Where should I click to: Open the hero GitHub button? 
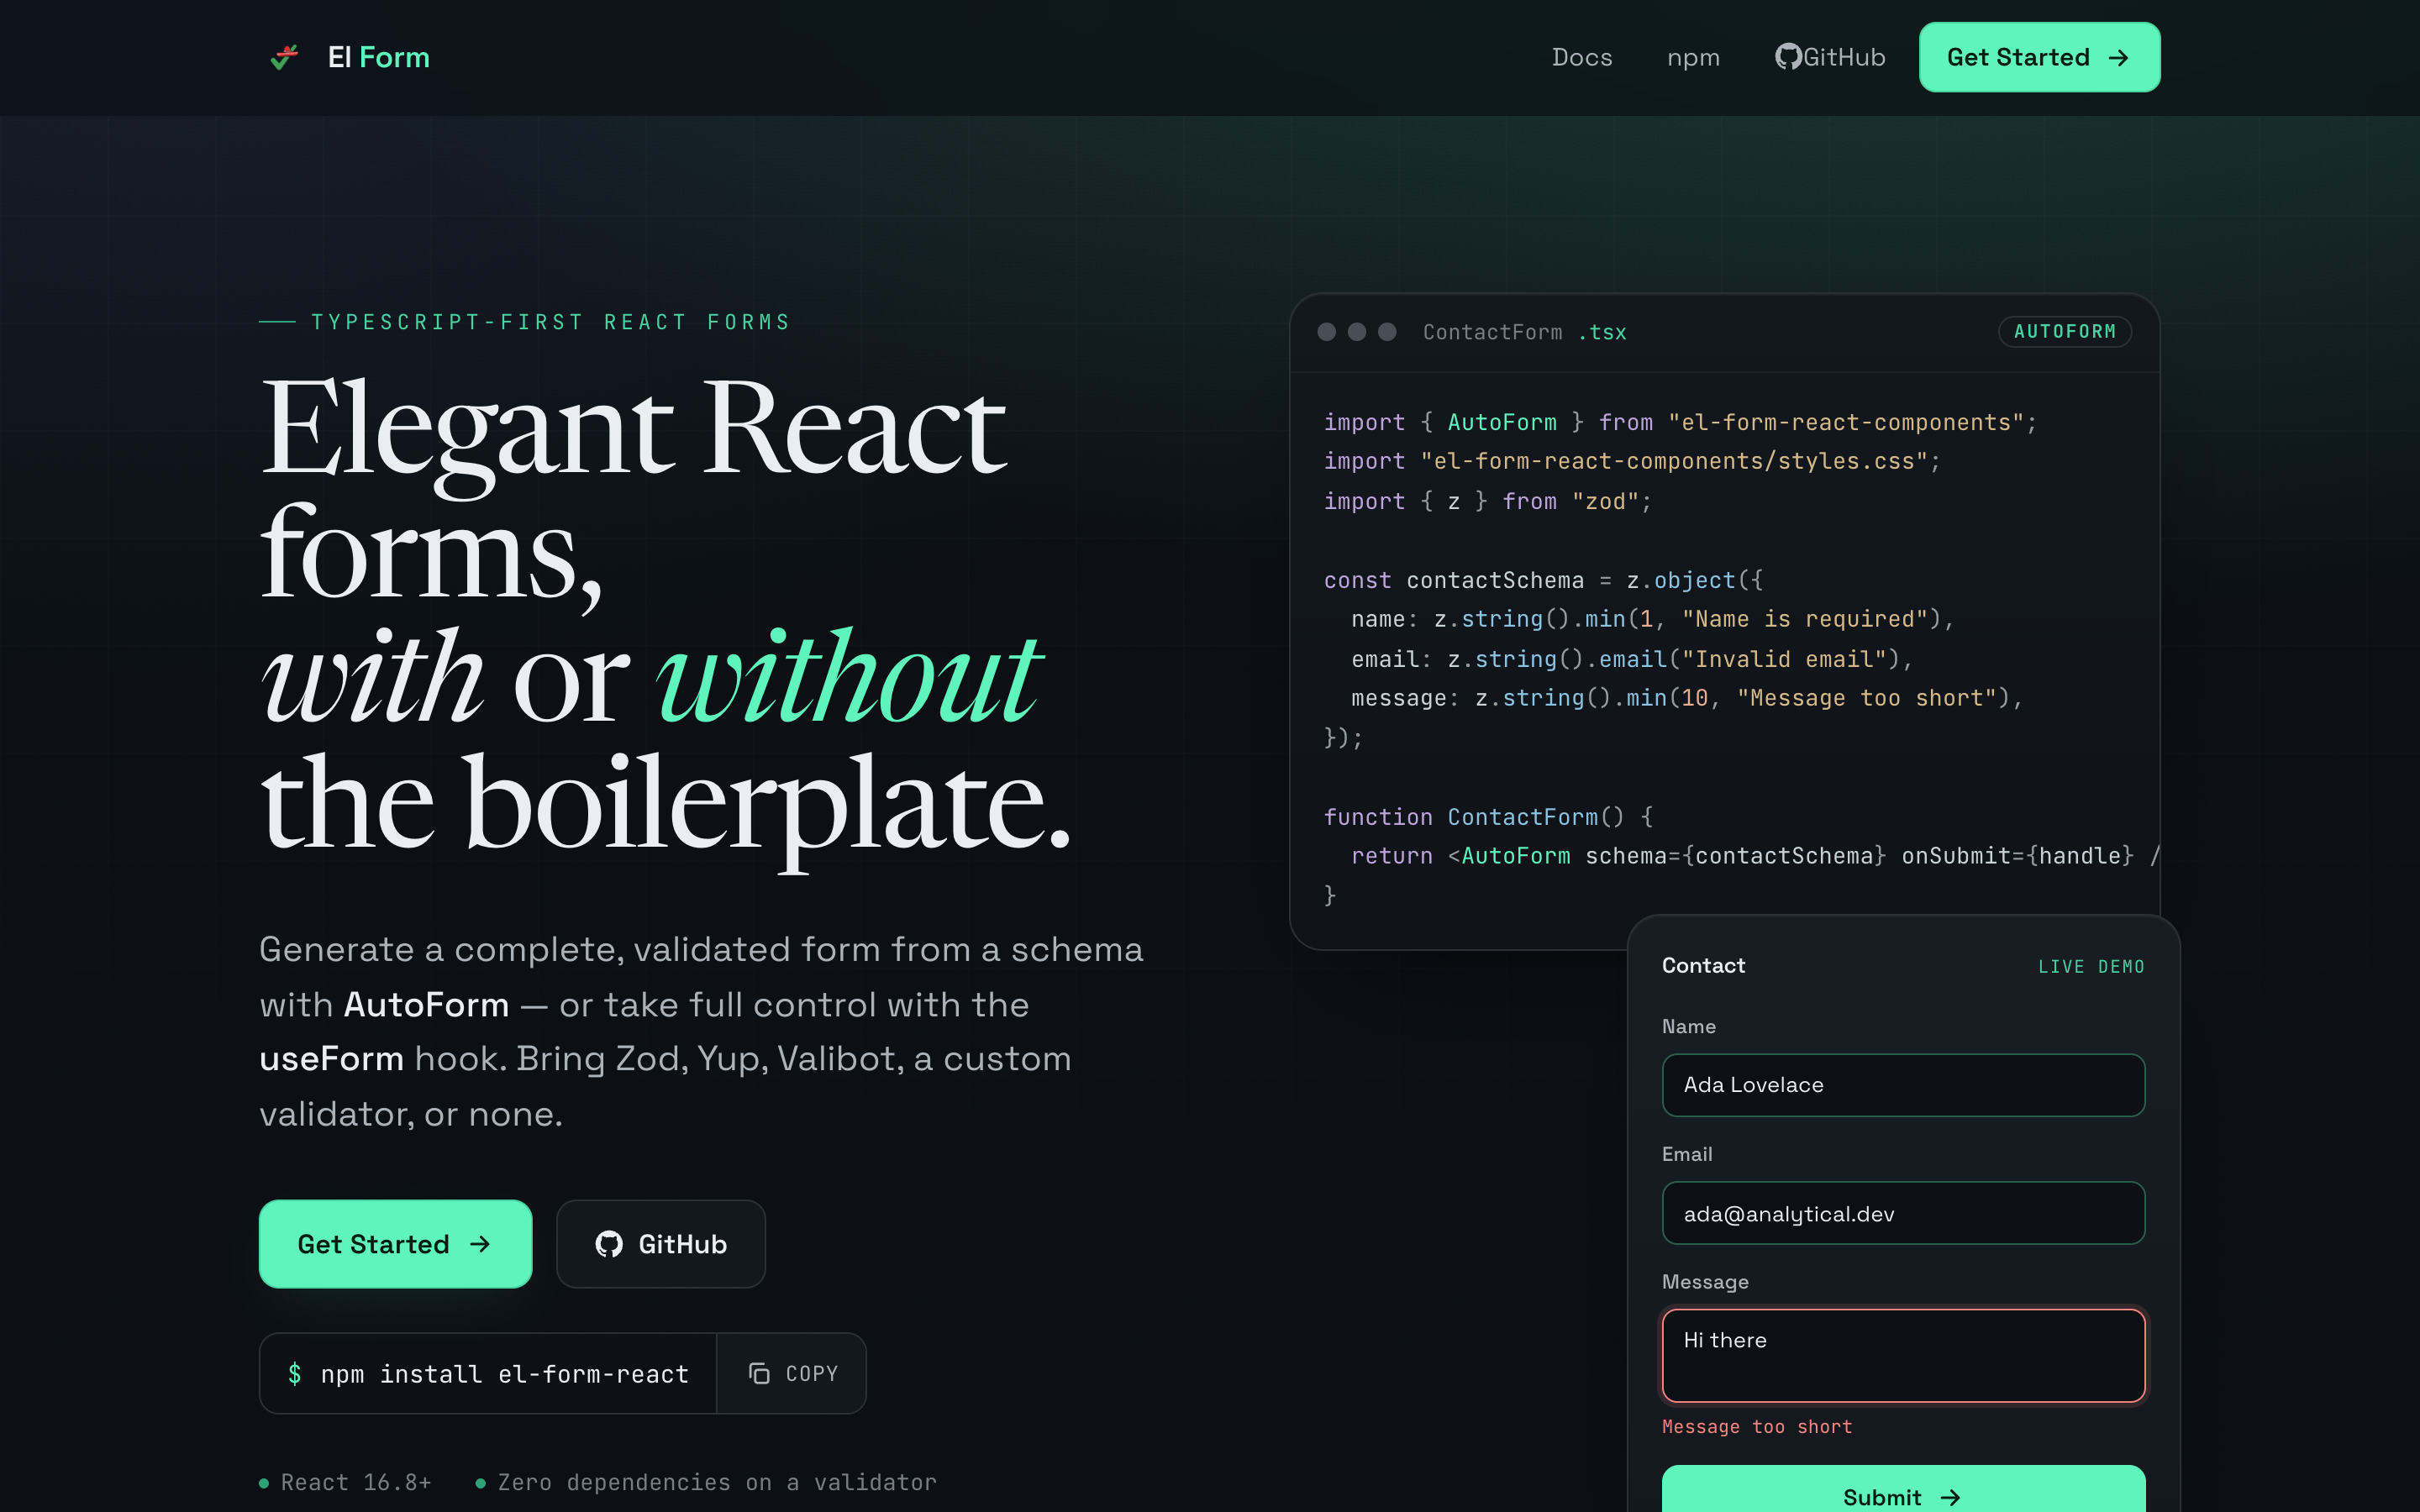[x=661, y=1243]
